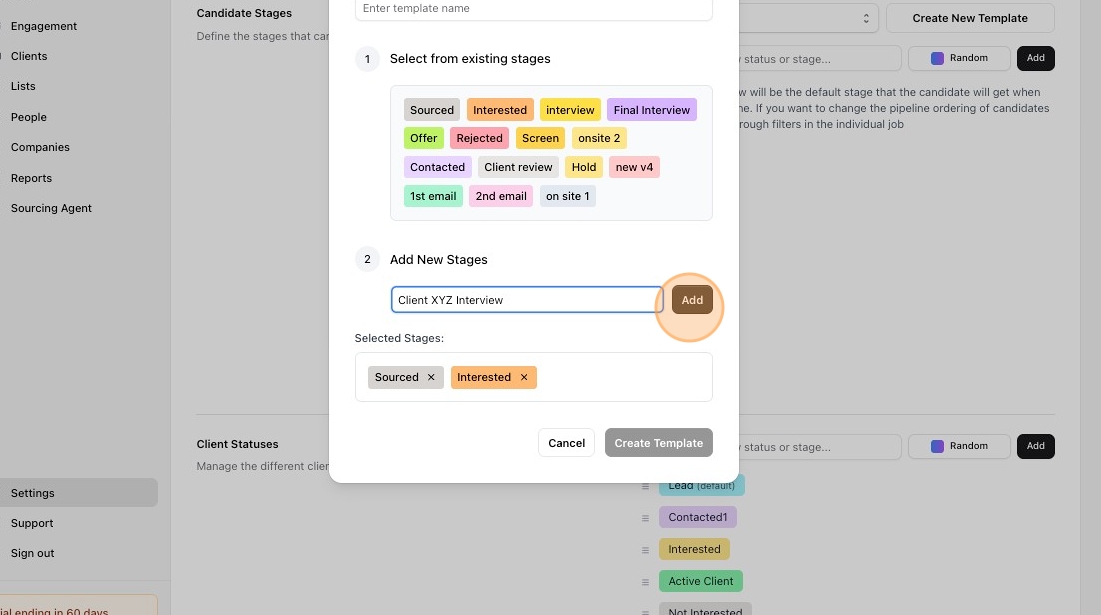Select the Screen stage chip
This screenshot has height=615, width=1101.
[x=541, y=138]
